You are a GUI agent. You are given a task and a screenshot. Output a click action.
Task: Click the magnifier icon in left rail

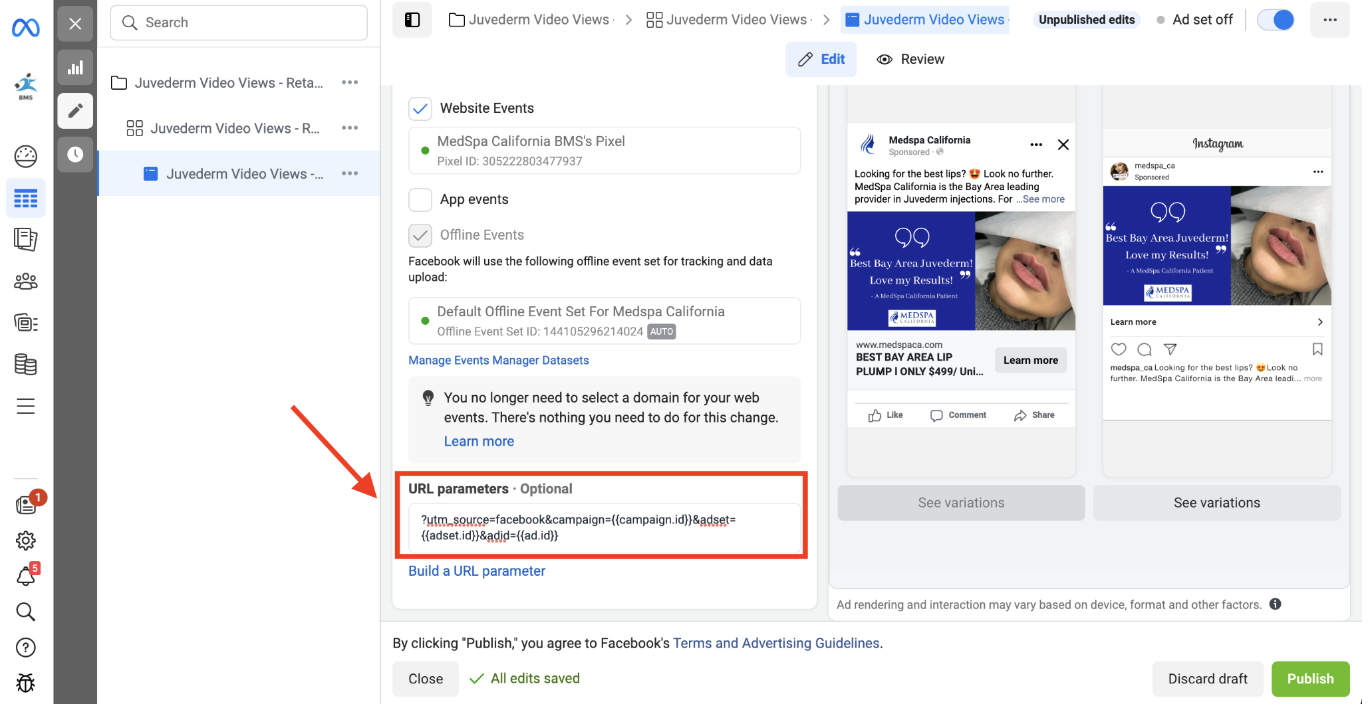point(26,612)
